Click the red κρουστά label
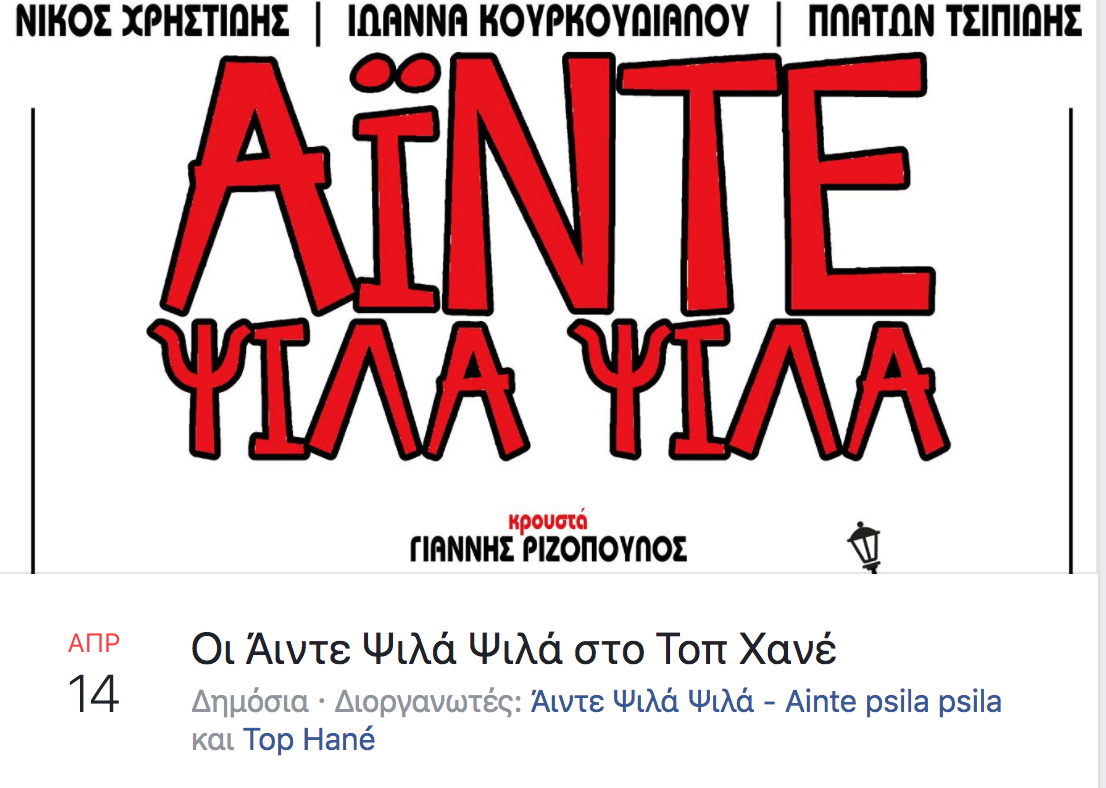Image resolution: width=1106 pixels, height=788 pixels. pyautogui.click(x=547, y=521)
